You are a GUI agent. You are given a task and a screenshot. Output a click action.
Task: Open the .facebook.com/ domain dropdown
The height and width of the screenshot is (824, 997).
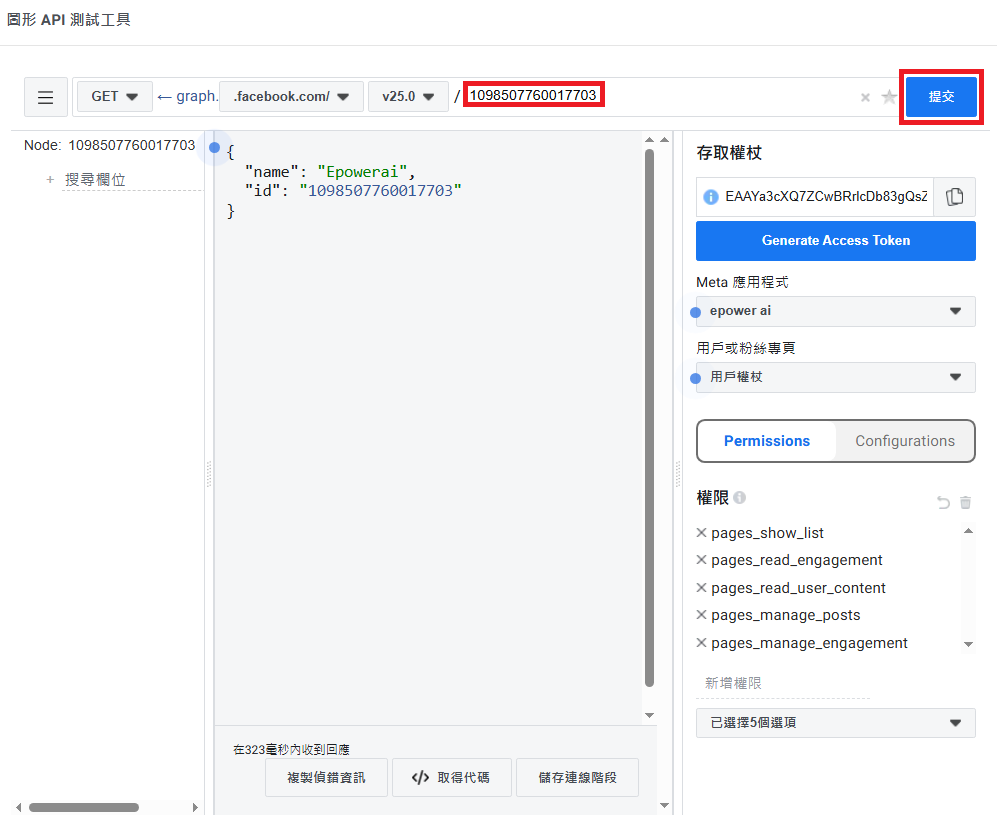[x=291, y=97]
